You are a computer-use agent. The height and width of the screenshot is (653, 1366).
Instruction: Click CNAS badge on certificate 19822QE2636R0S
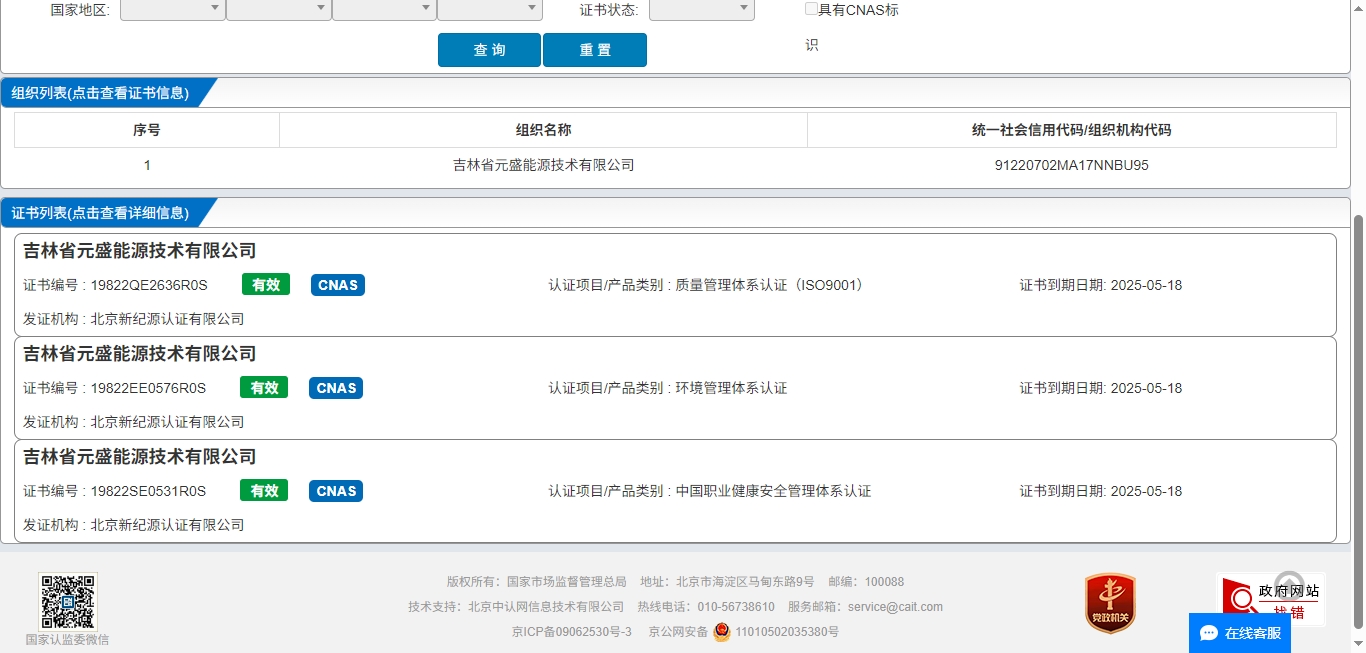tap(338, 285)
